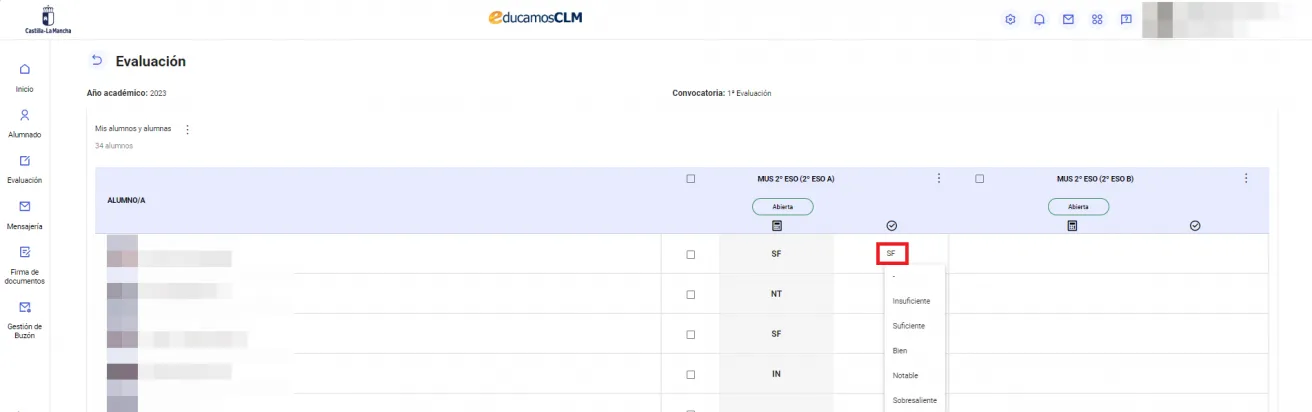Image resolution: width=1312 pixels, height=412 pixels.
Task: Click the Castilla-La Mancha logo
Action: coord(48,19)
